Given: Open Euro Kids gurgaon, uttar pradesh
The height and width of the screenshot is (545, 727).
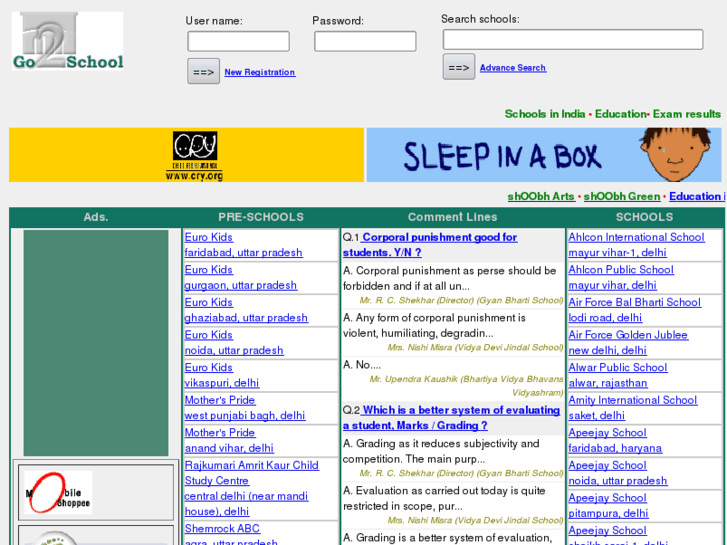Looking at the screenshot, I should point(241,277).
